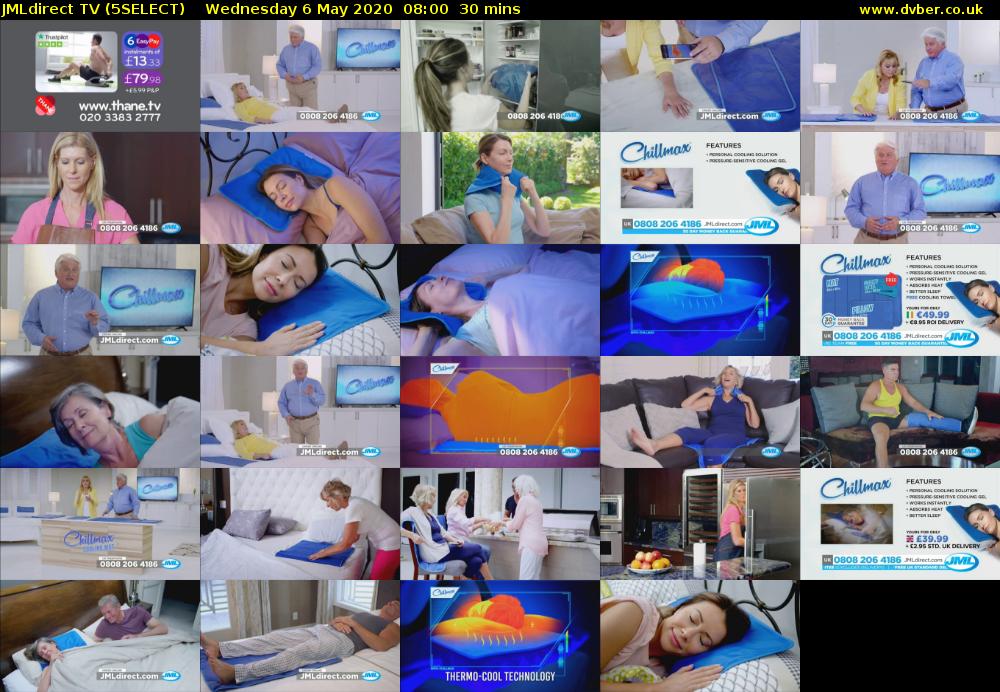Open the kitchen thumbnail with fruit bowl
Image resolution: width=1000 pixels, height=692 pixels.
click(700, 524)
